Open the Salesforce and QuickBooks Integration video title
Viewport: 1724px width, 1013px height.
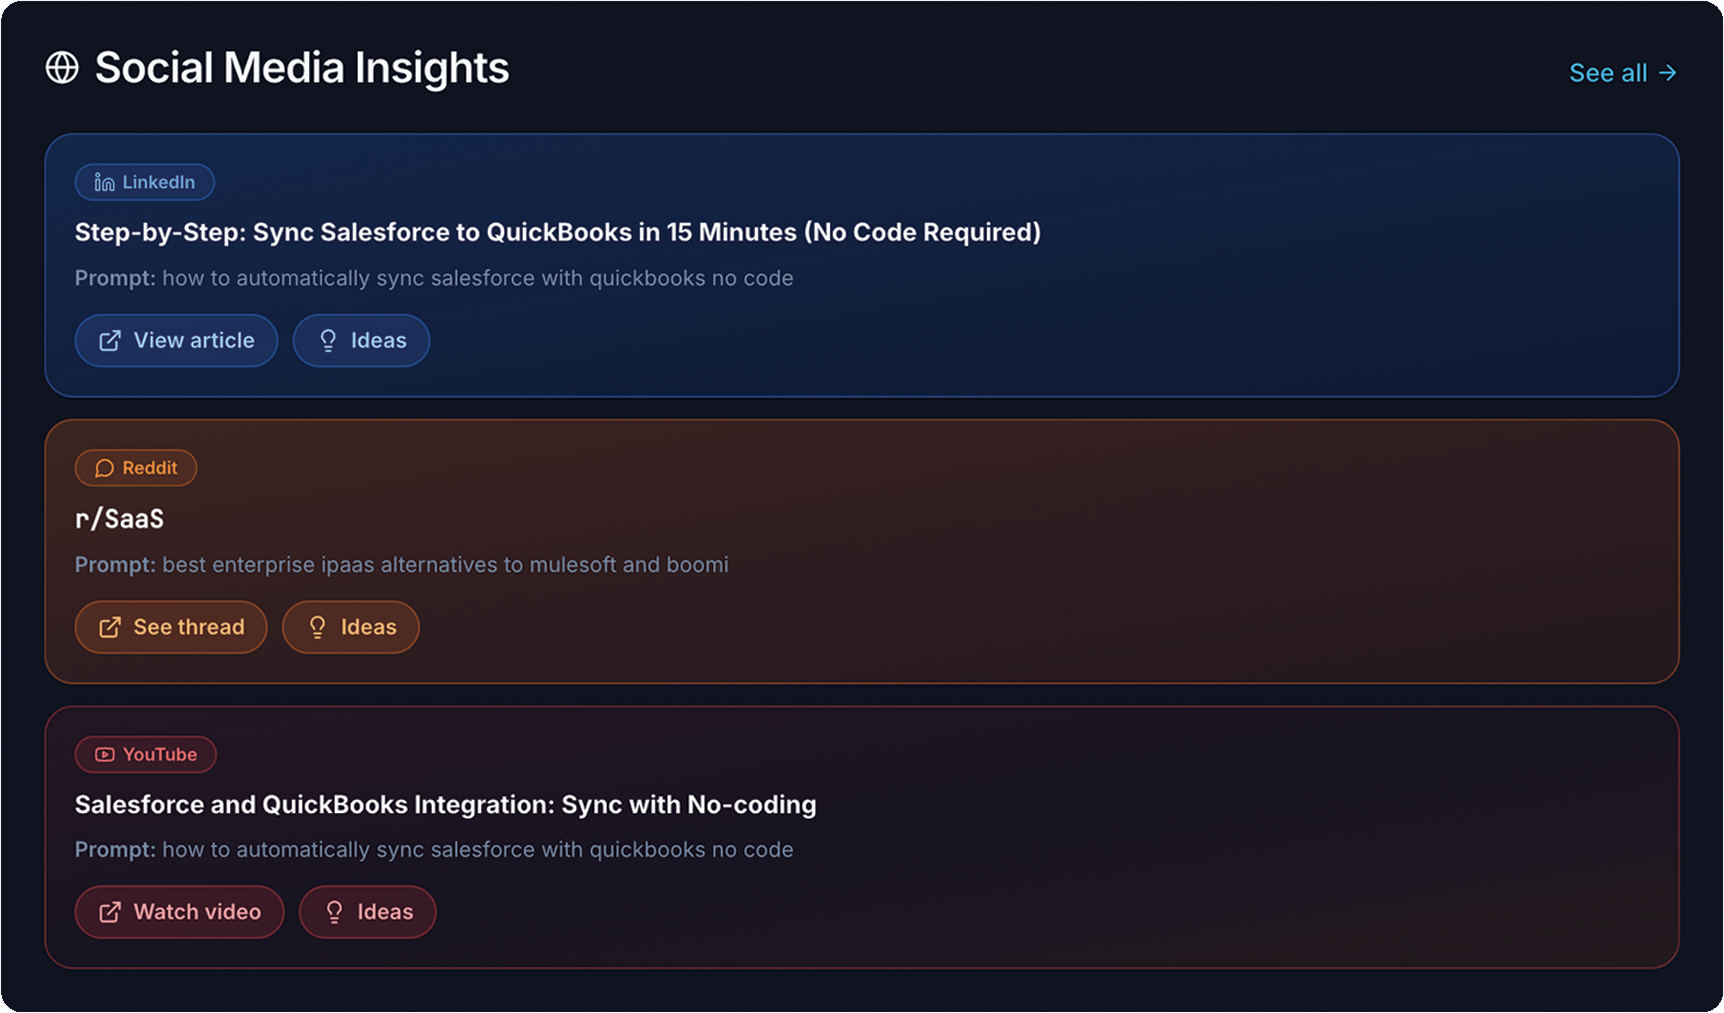pos(445,805)
